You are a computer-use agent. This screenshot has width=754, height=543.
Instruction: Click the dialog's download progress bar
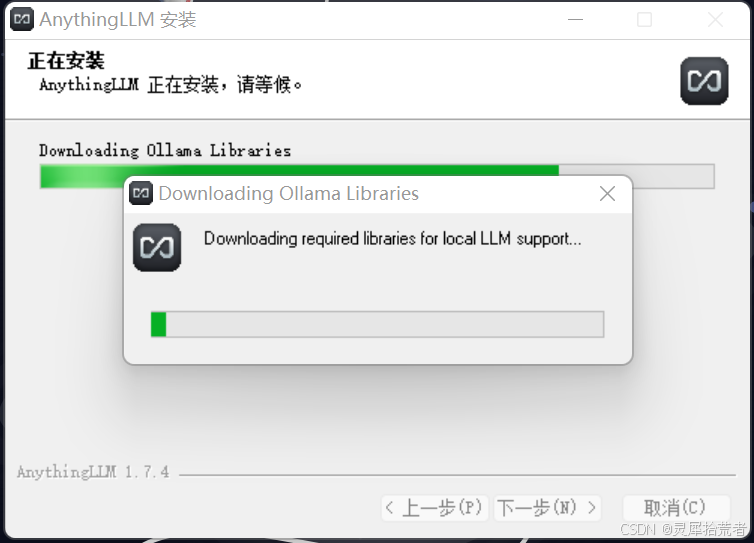377,324
